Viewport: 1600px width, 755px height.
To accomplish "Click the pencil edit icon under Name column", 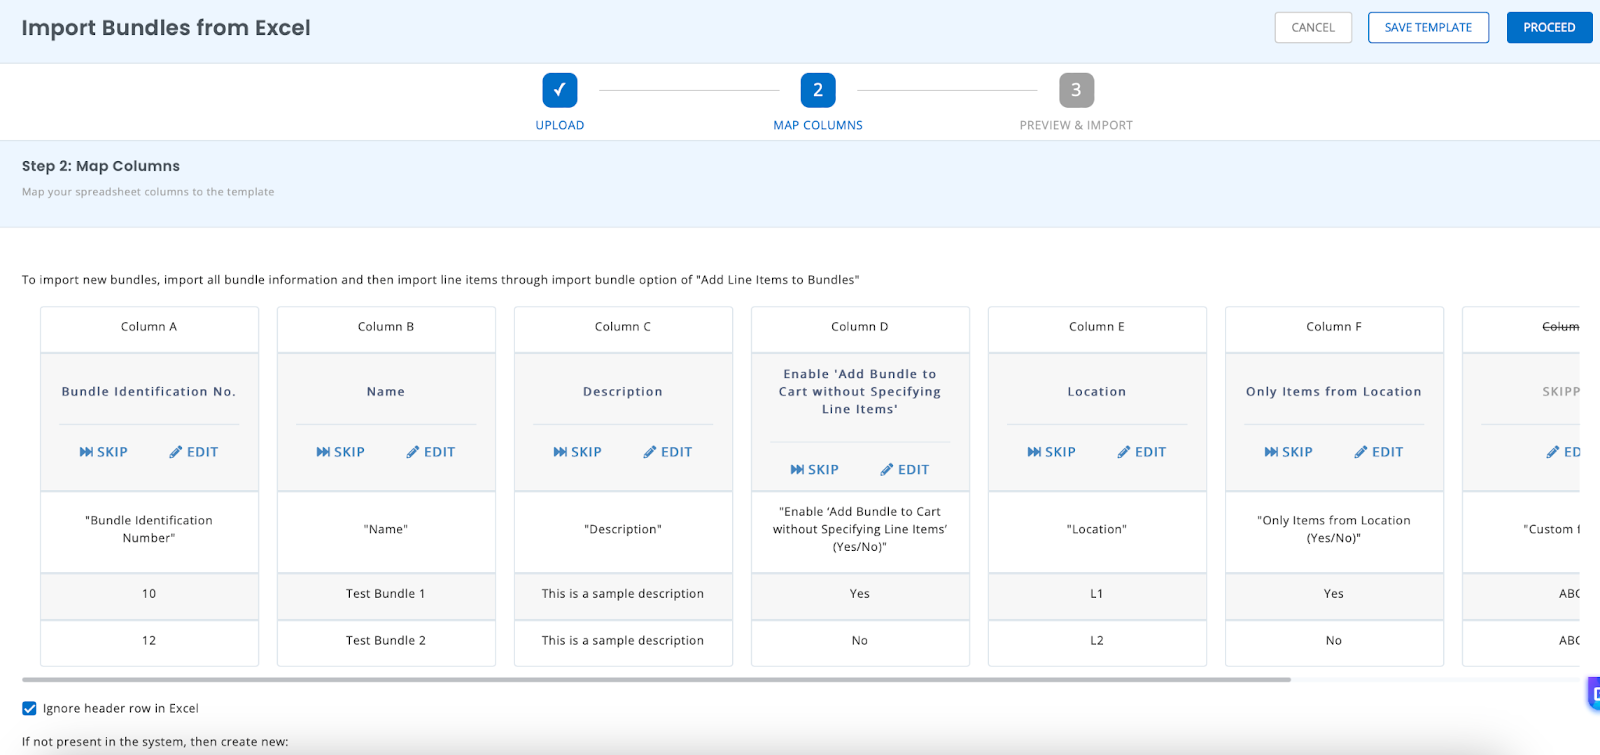I will point(413,452).
